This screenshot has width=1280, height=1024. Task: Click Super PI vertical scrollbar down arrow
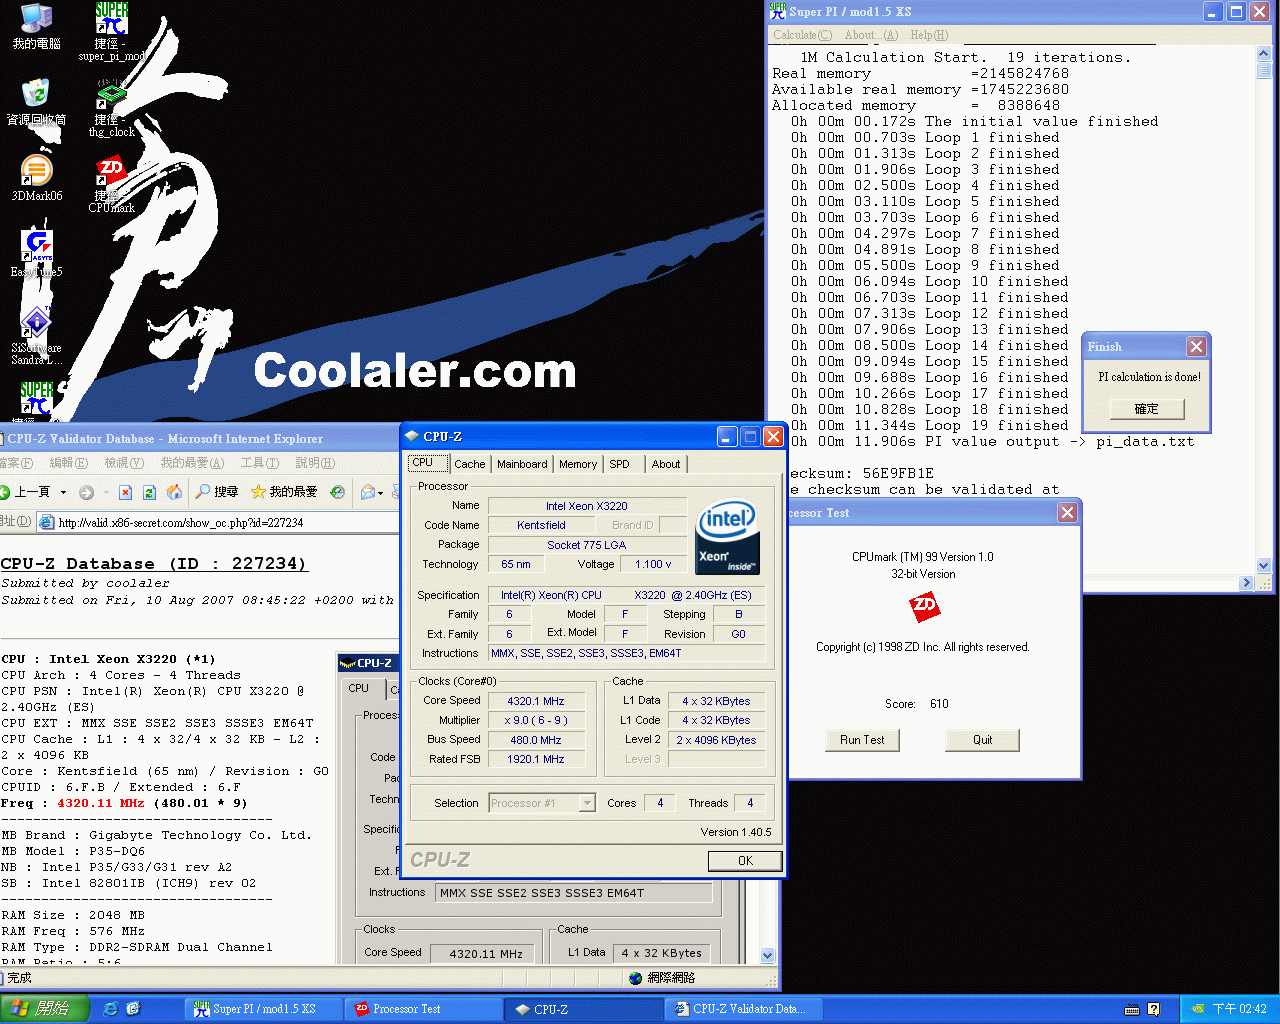1263,565
